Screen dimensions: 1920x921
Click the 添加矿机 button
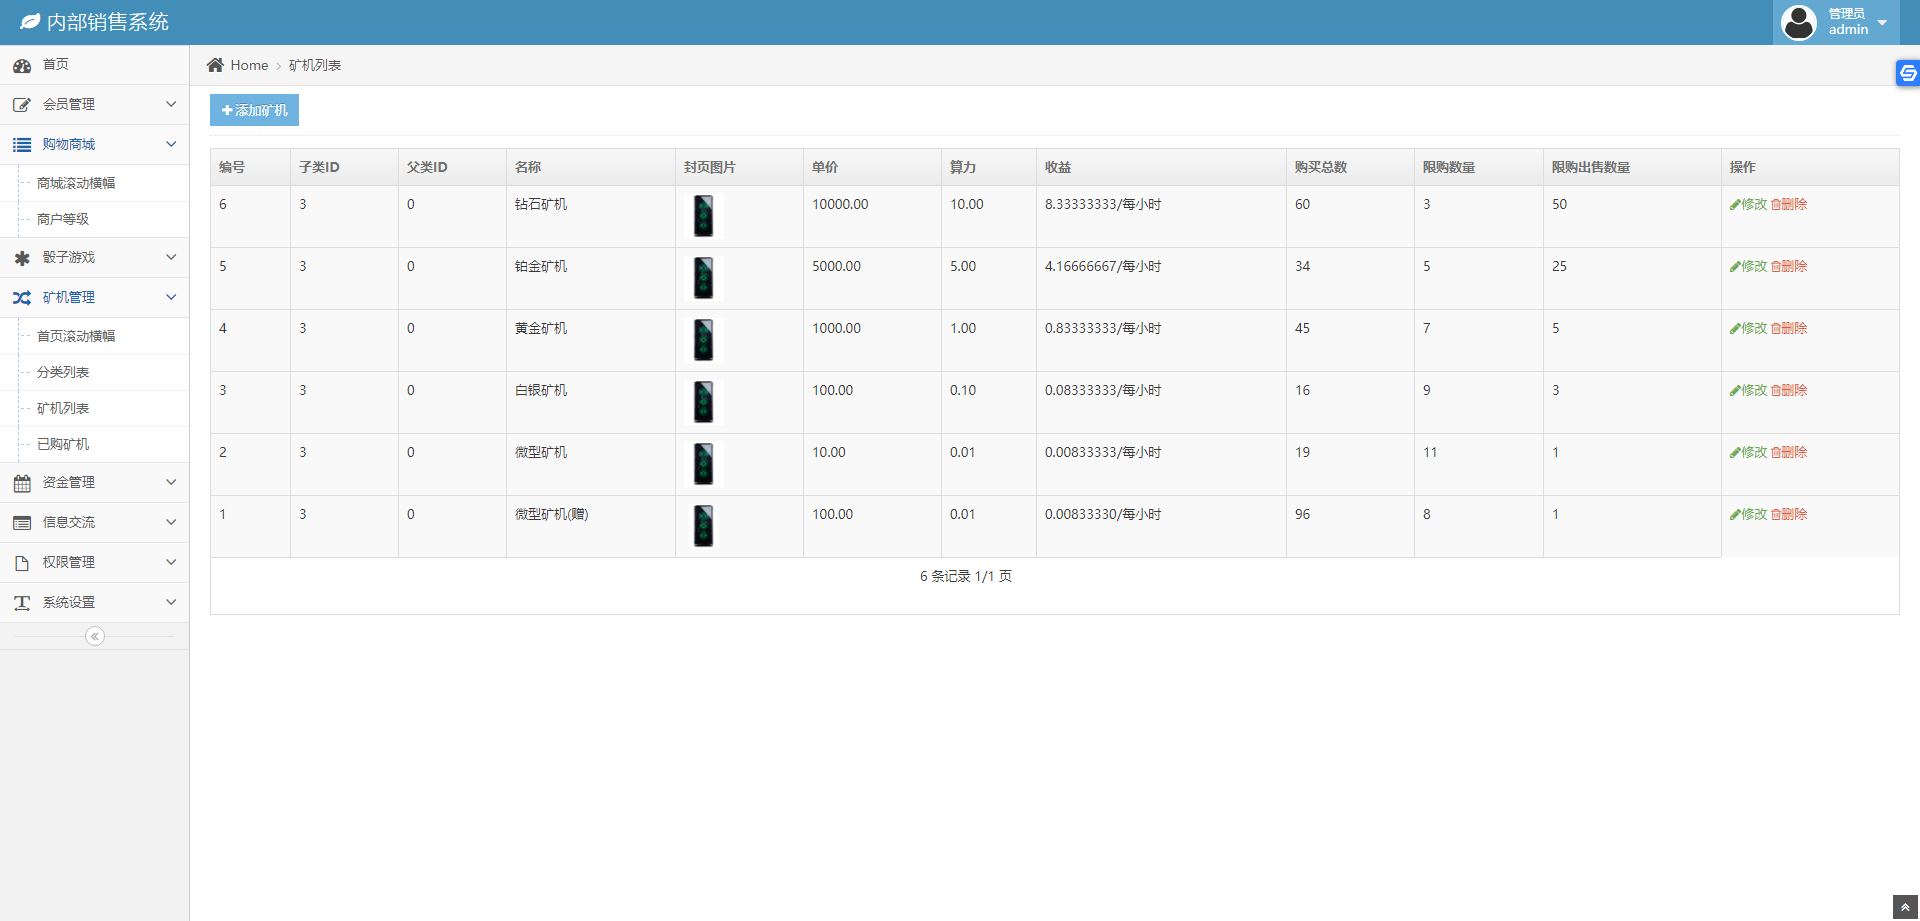254,110
